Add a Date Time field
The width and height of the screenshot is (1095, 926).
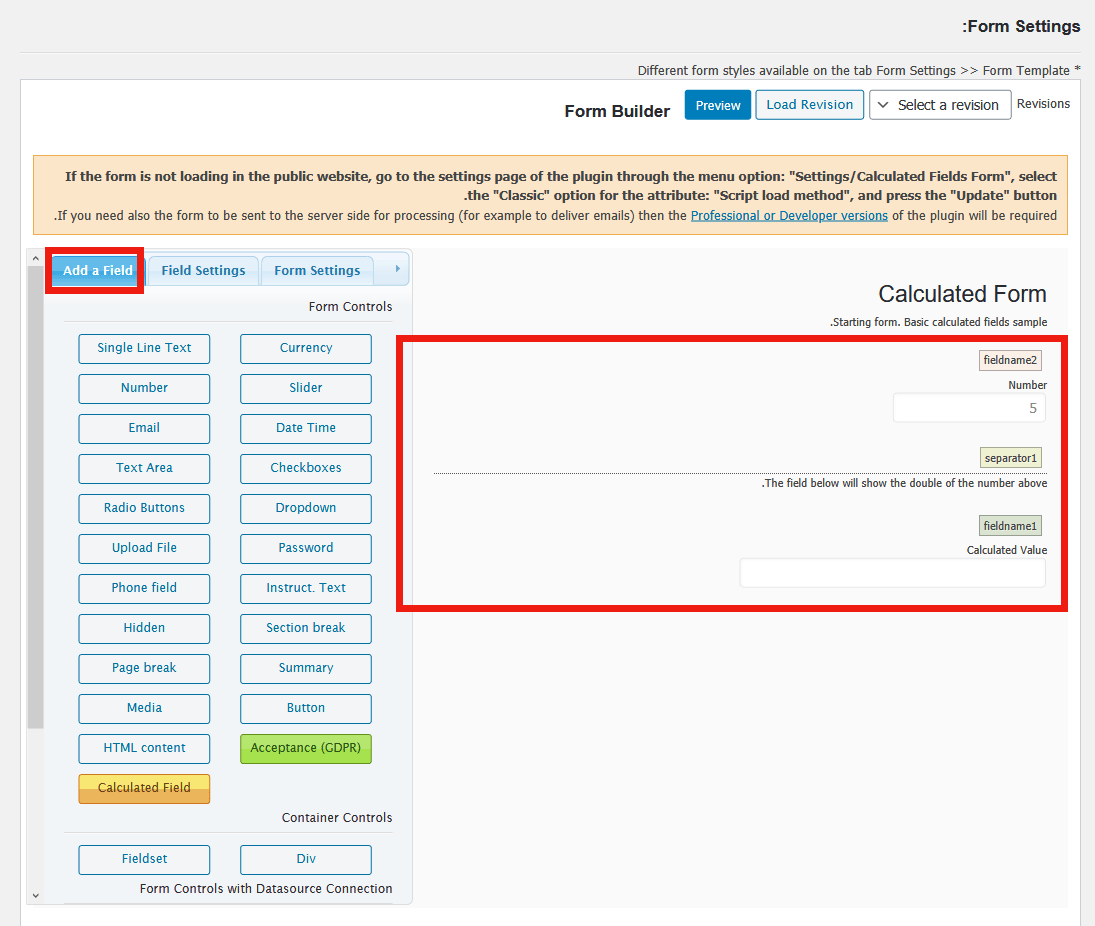coord(306,428)
